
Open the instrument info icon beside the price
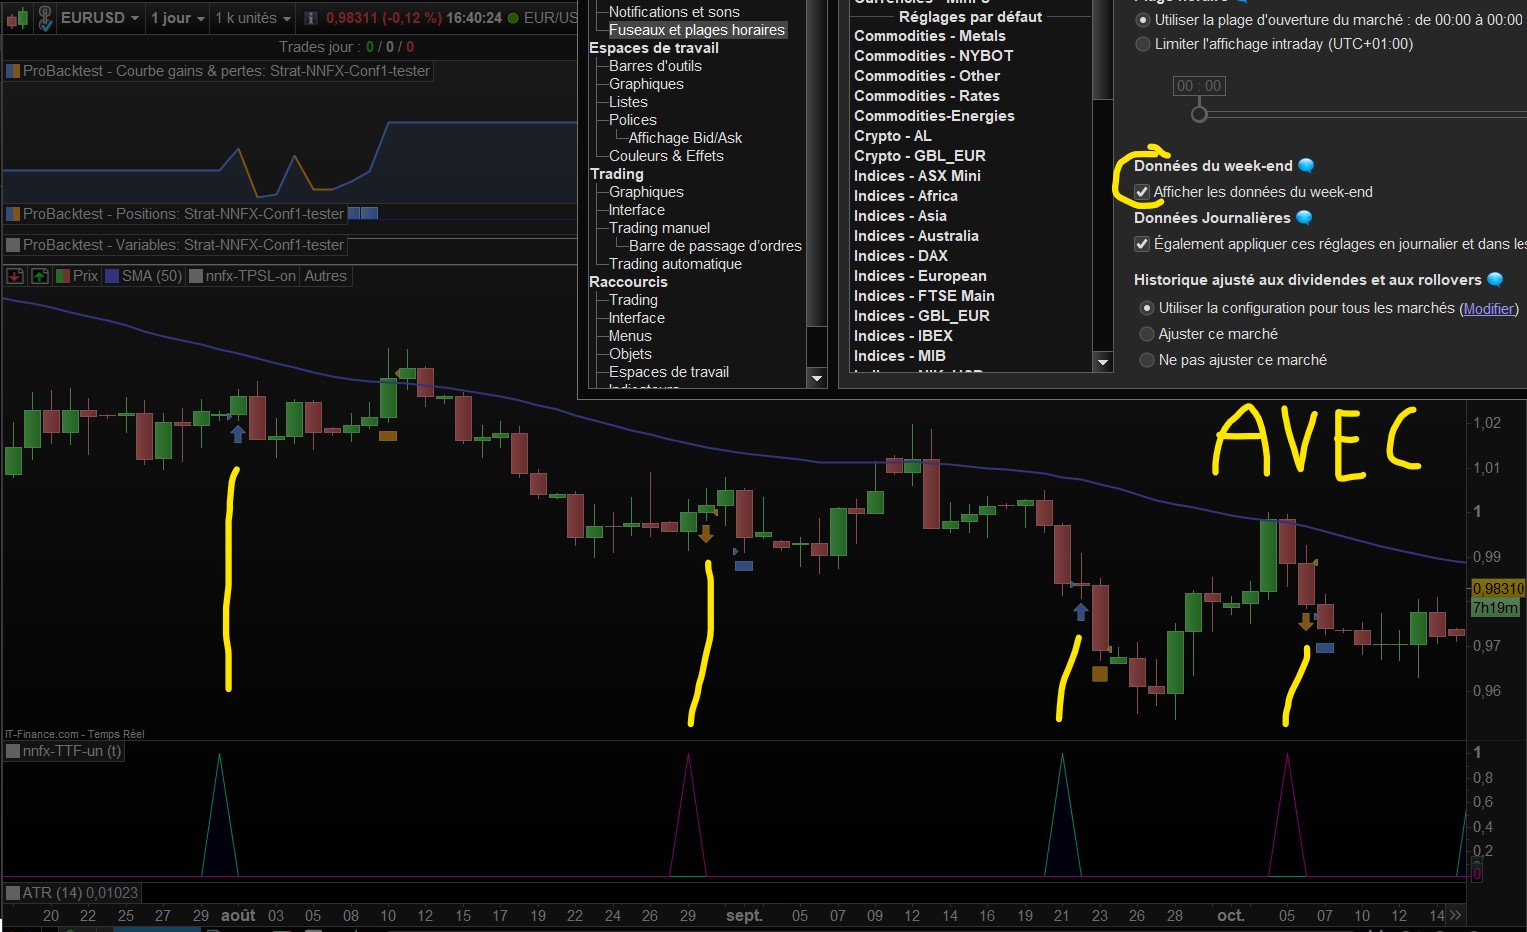pyautogui.click(x=310, y=18)
